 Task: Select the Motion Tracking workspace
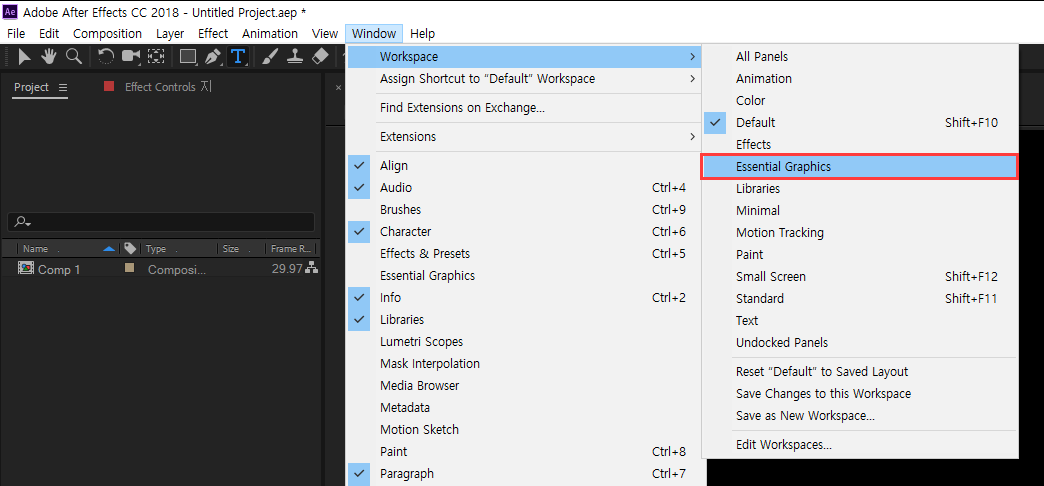(x=860, y=232)
